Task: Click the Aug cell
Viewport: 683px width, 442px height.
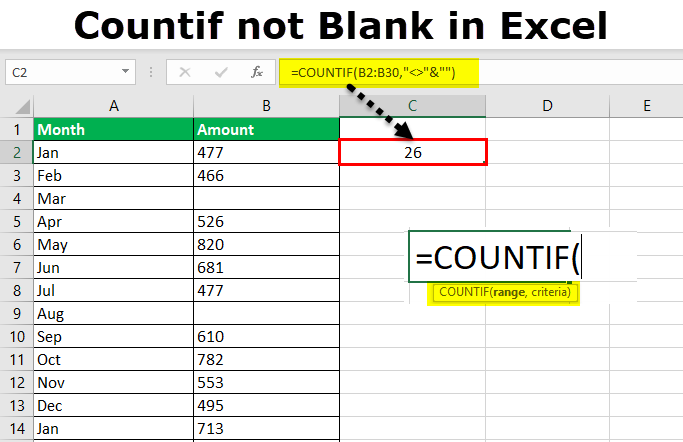Action: click(x=114, y=314)
